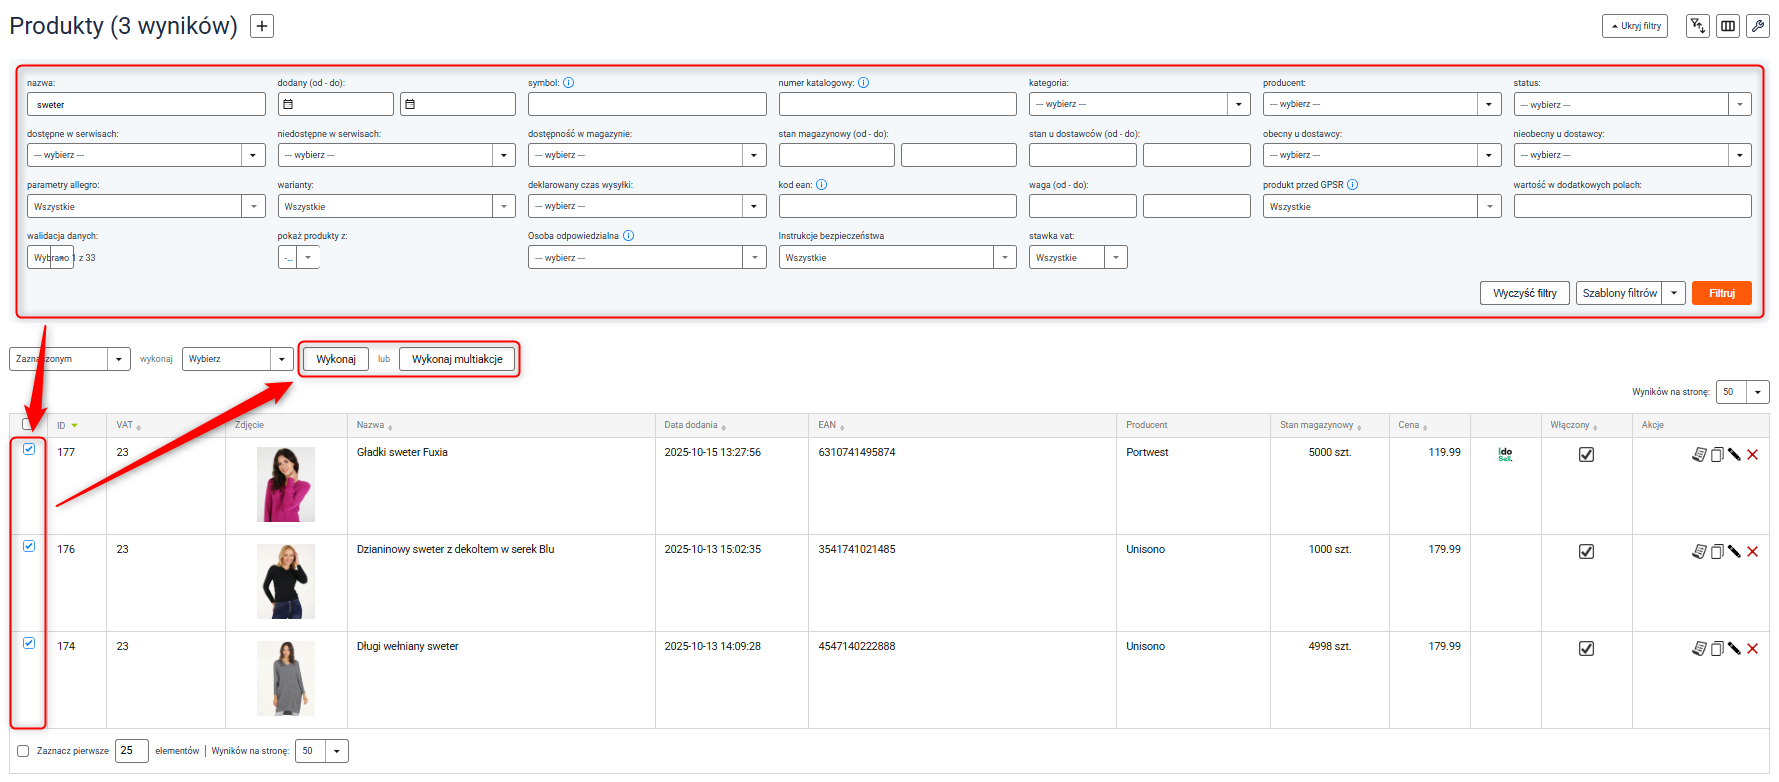Delete product 176 with the red X icon
This screenshot has width=1779, height=782.
1752,552
